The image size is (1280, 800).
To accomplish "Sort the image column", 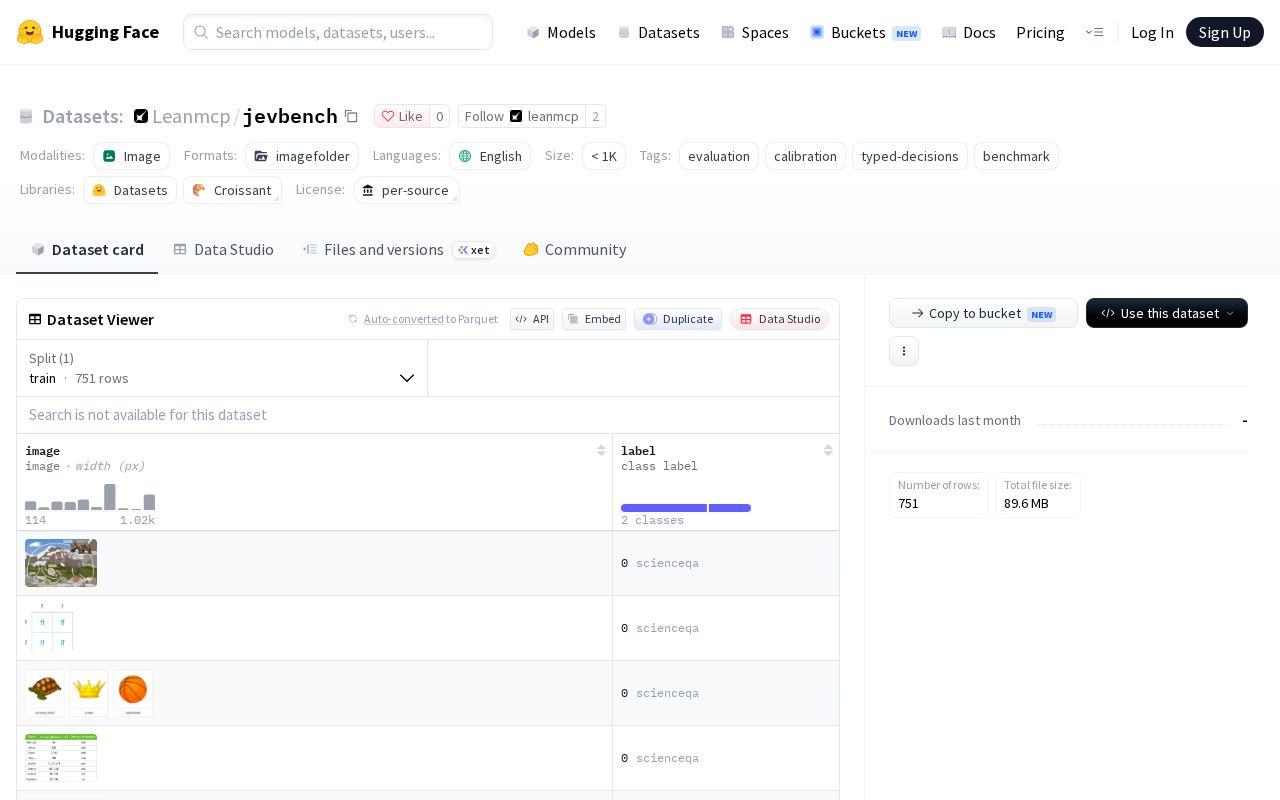I will 601,450.
